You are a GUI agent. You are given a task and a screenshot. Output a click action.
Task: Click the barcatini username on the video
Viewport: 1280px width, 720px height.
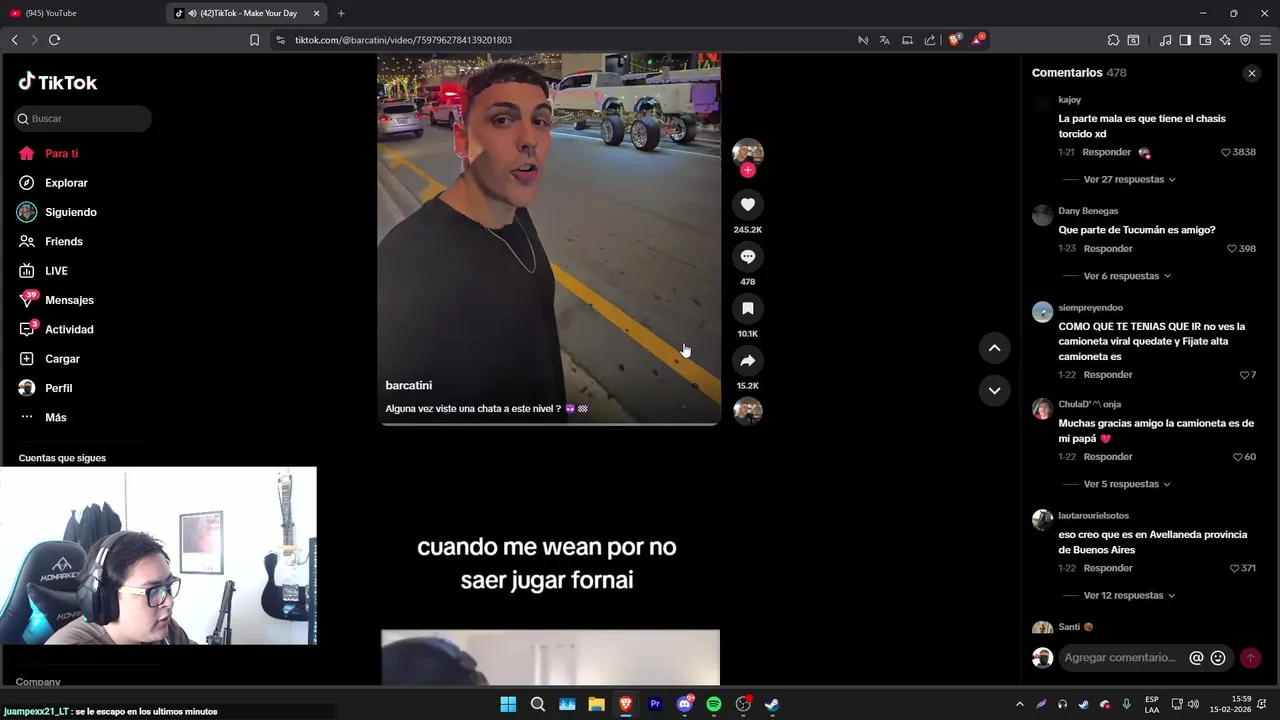[x=408, y=385]
